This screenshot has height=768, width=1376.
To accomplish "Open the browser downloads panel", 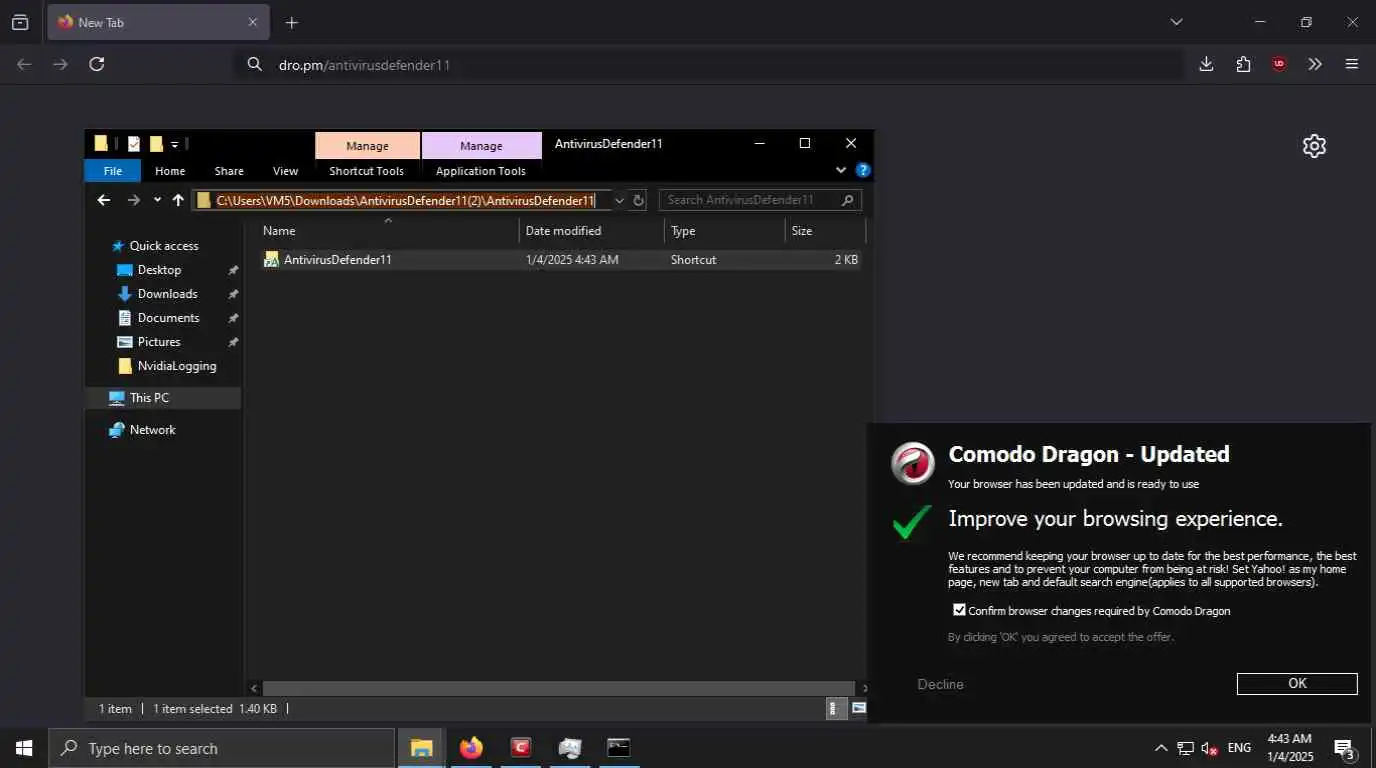I will pos(1206,64).
